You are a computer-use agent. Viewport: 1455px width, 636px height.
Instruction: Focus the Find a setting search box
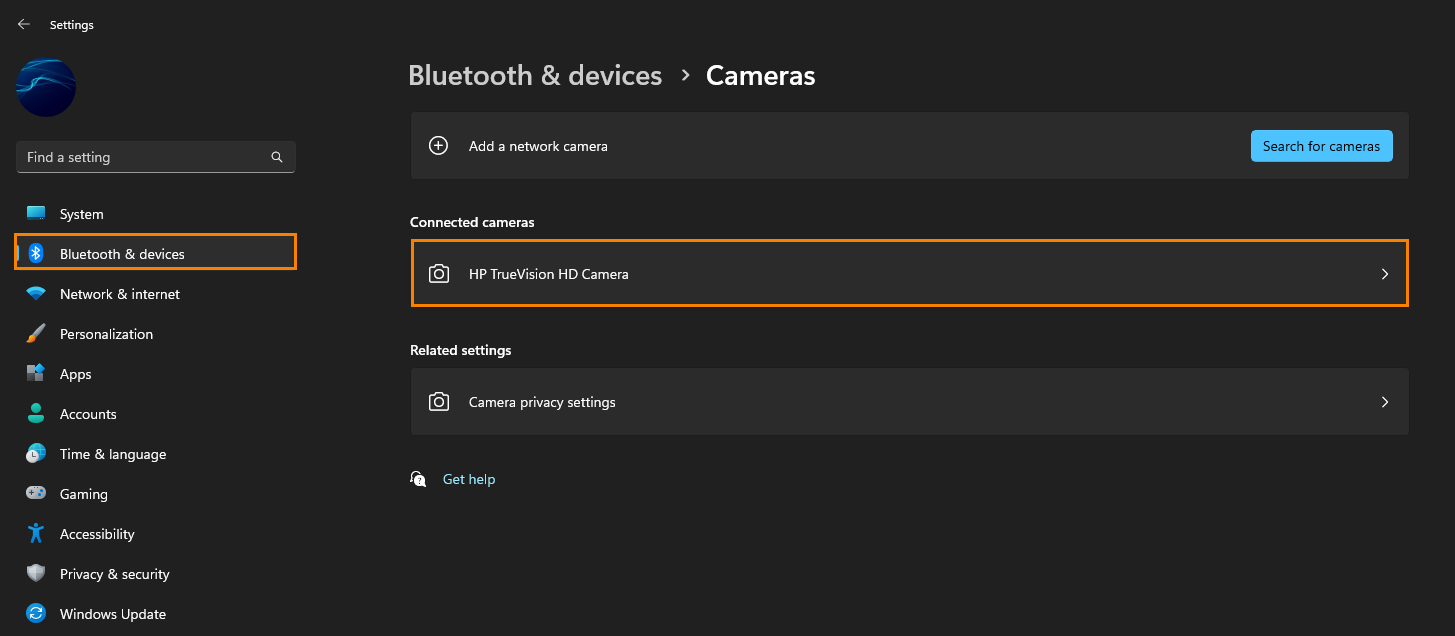(x=156, y=157)
